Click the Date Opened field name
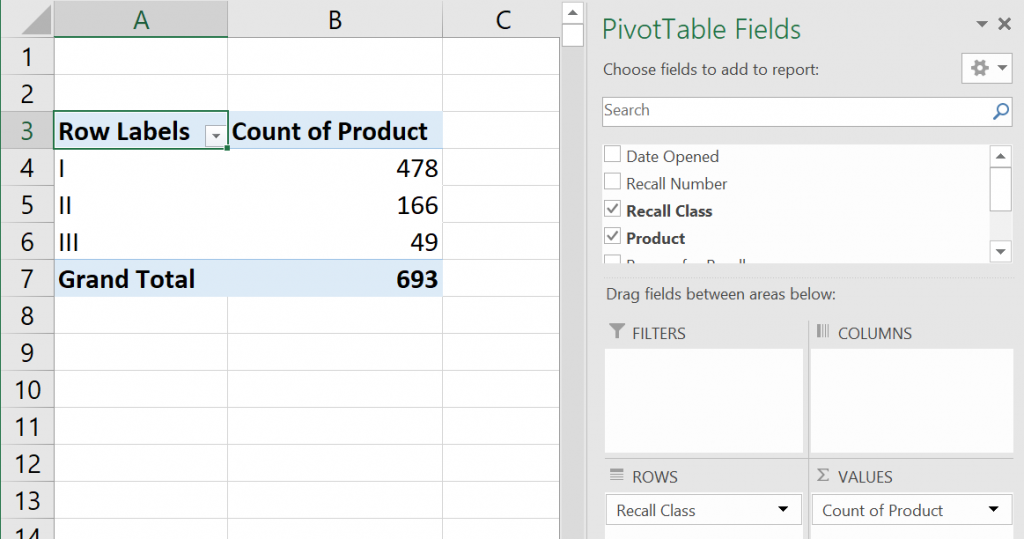The width and height of the screenshot is (1024, 539). 672,157
